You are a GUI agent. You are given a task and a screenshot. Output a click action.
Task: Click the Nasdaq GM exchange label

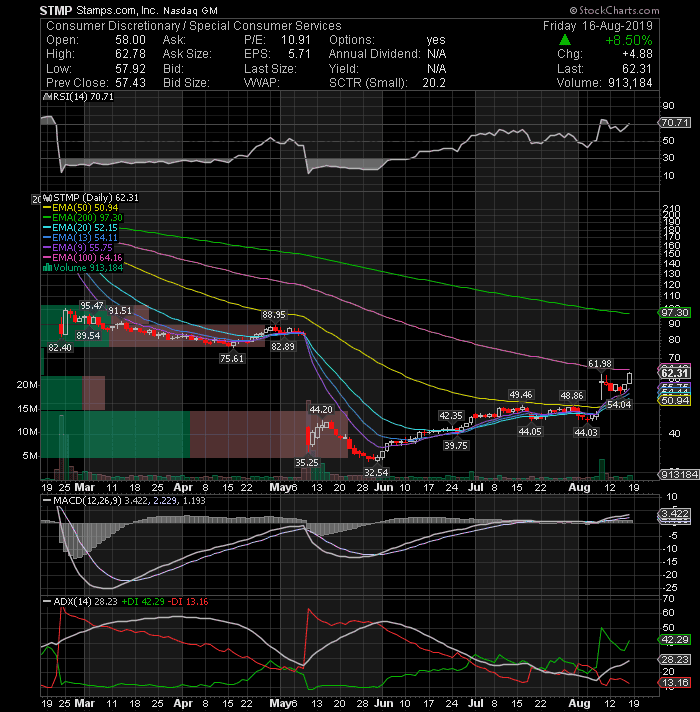(190, 10)
